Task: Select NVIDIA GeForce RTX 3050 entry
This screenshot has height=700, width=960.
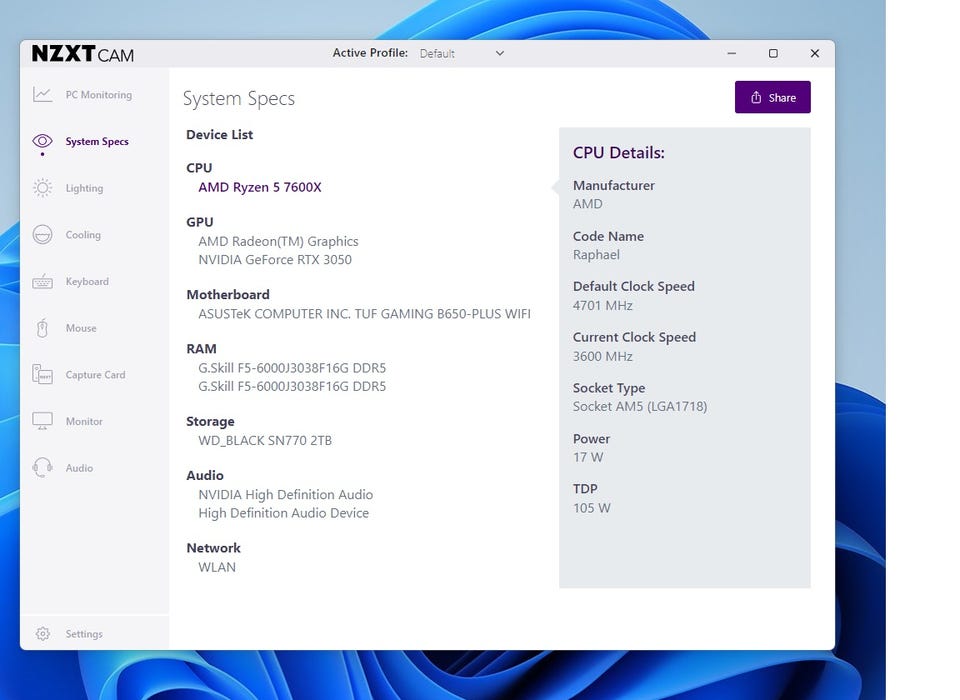Action: pos(275,260)
